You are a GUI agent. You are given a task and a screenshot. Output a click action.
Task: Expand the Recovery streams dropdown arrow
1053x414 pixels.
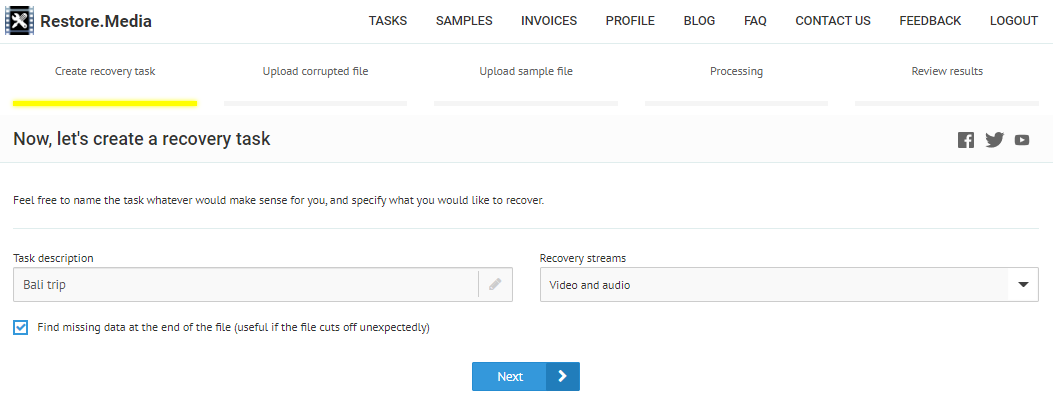click(1023, 285)
